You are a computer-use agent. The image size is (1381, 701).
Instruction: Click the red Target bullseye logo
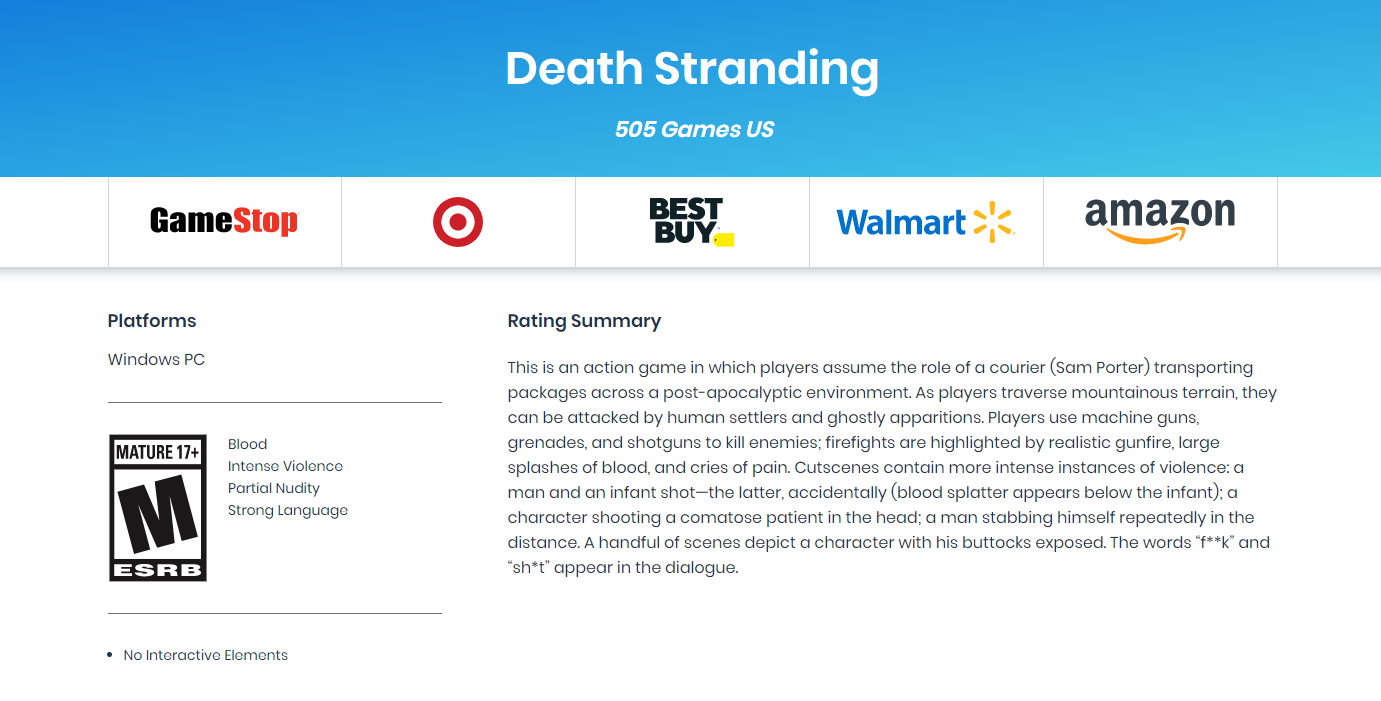coord(458,221)
